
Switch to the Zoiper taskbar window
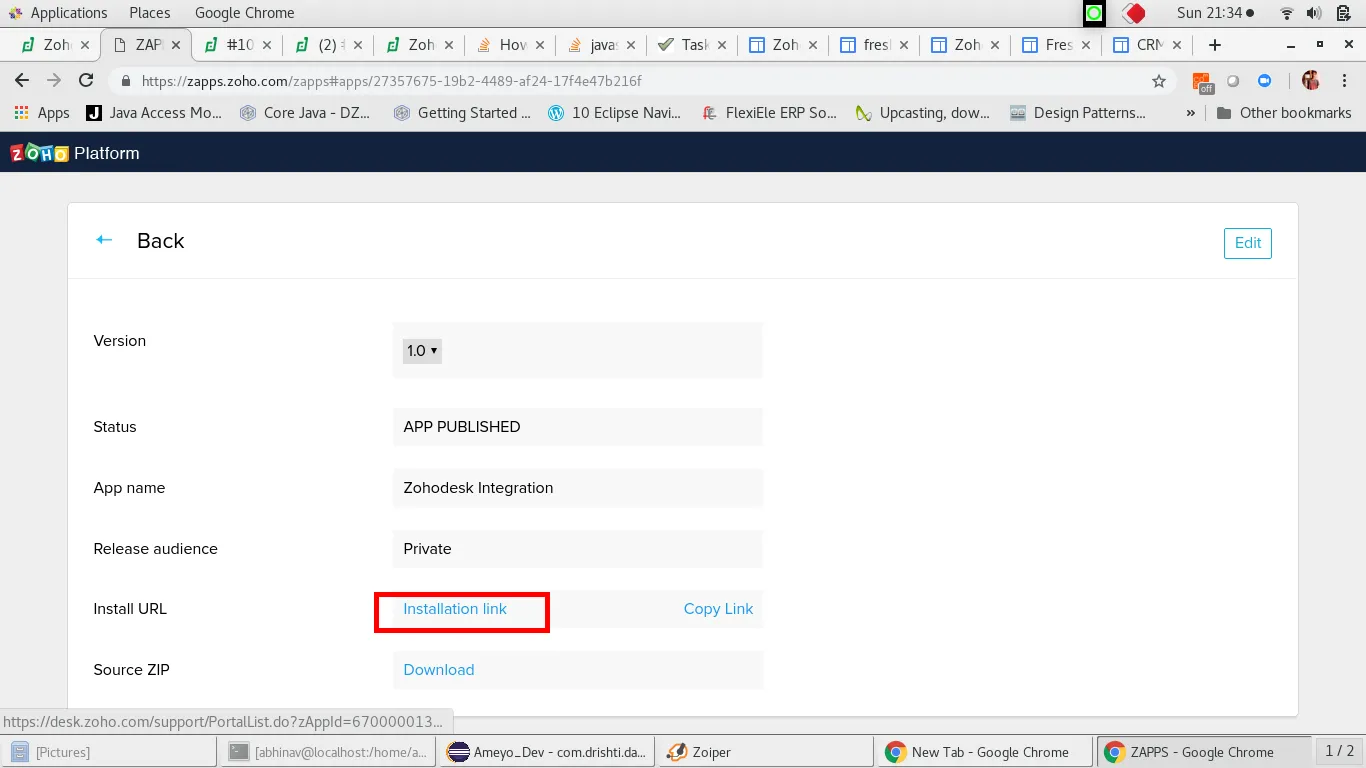766,752
